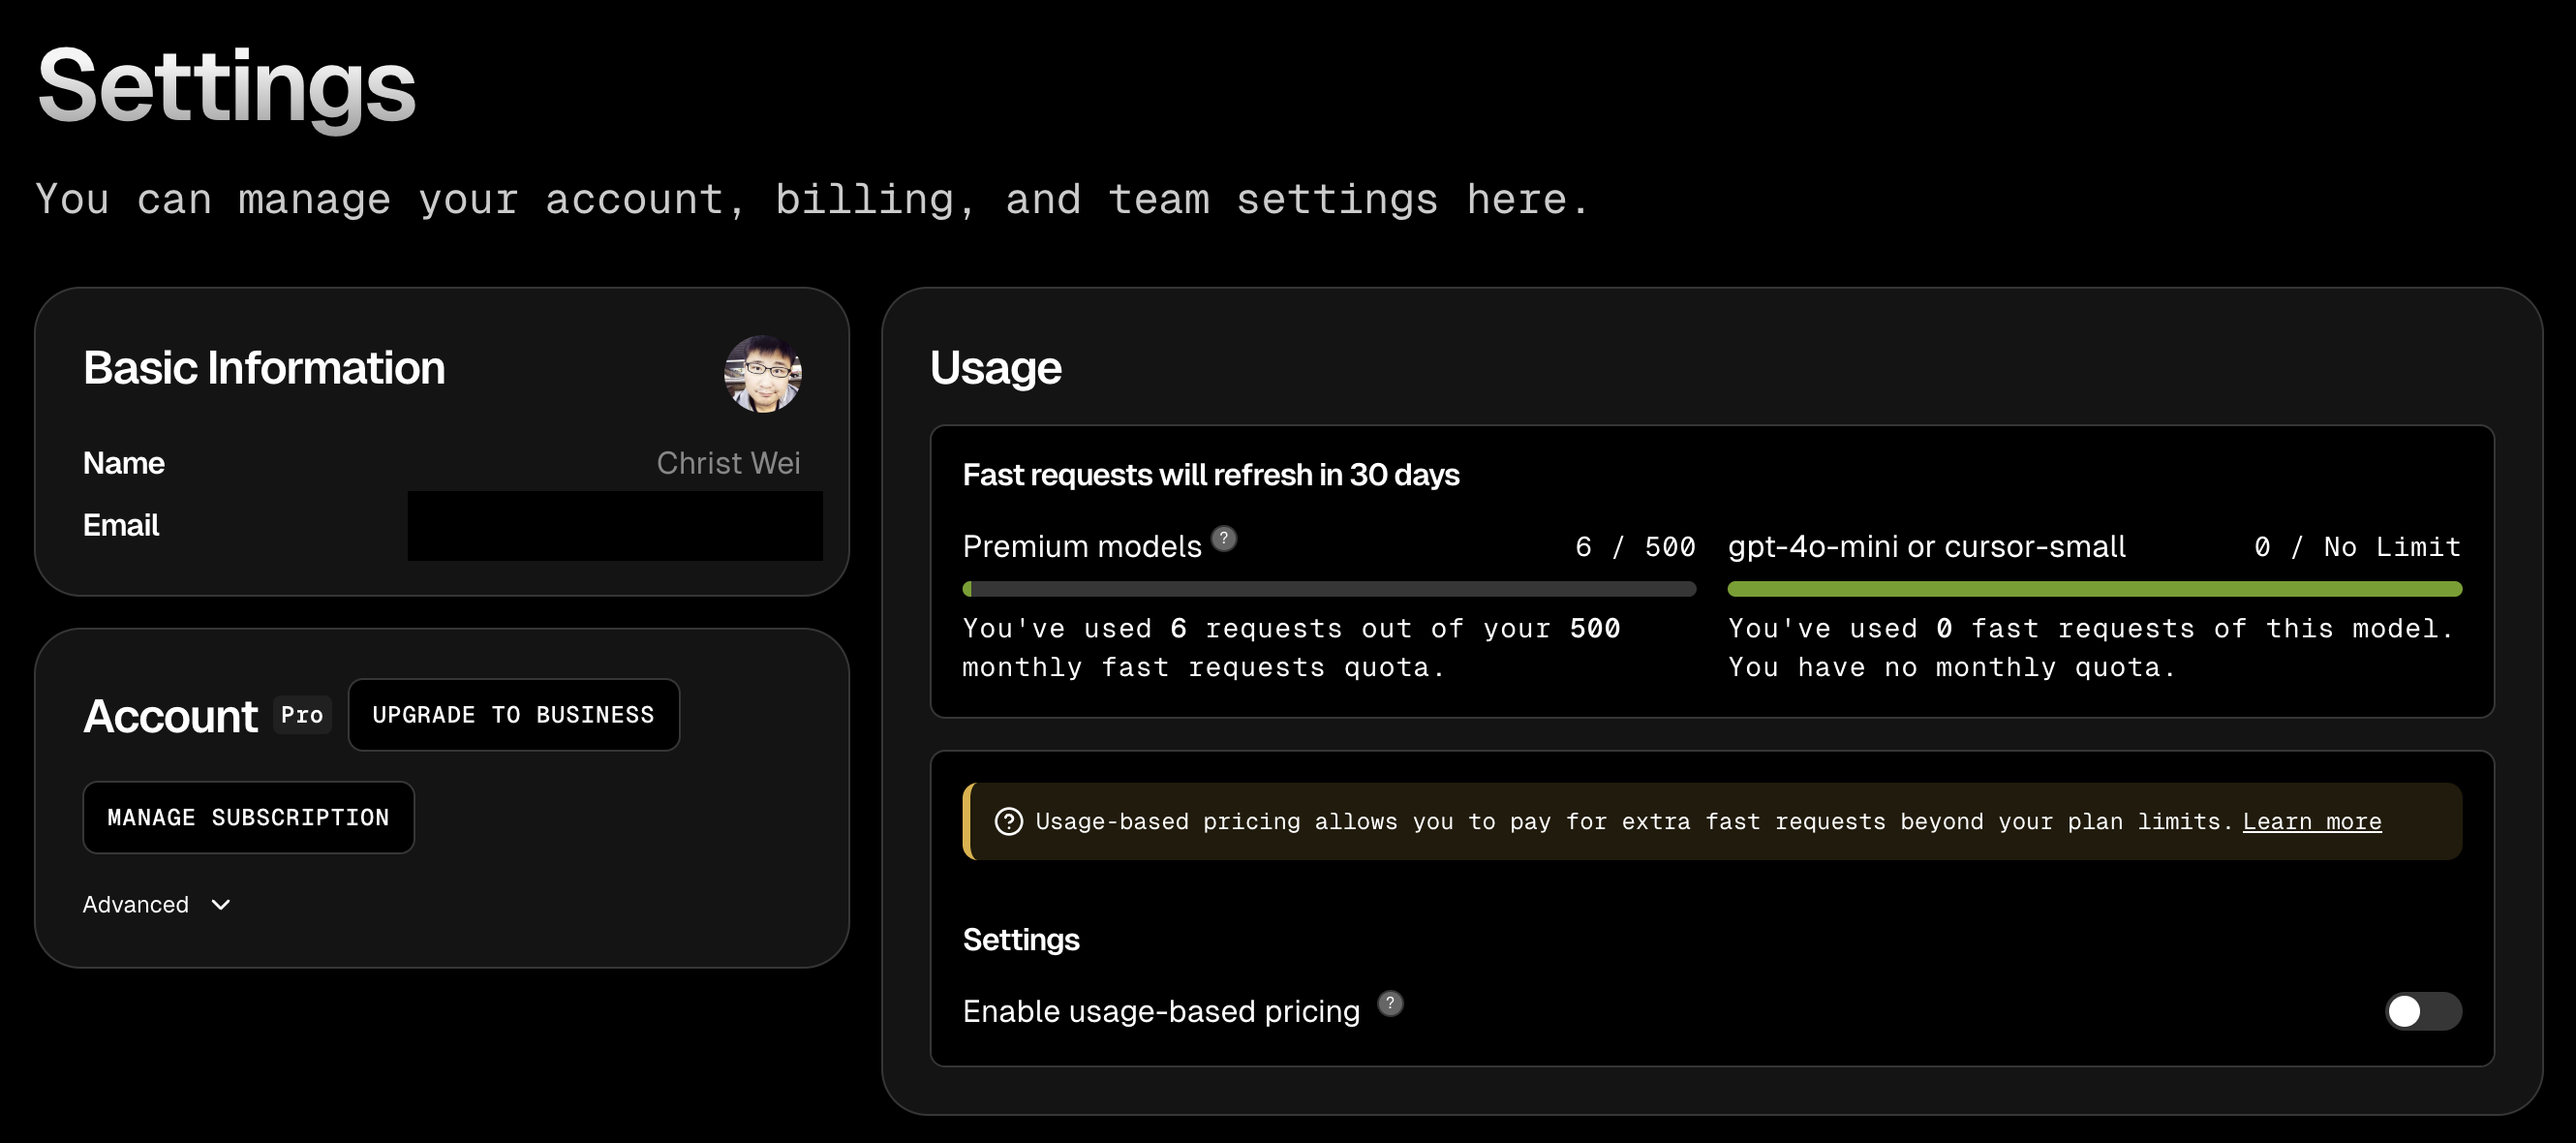The width and height of the screenshot is (2576, 1143).
Task: Click the gpt-4o-mini usage progress bar
Action: pos(2094,589)
